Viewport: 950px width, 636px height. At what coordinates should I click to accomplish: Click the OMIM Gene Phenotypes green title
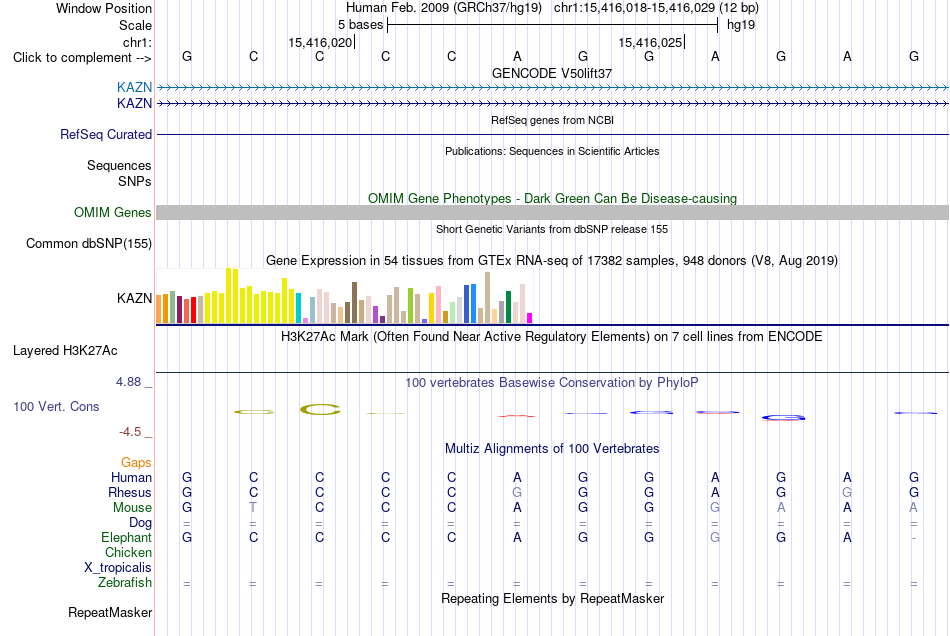[552, 199]
